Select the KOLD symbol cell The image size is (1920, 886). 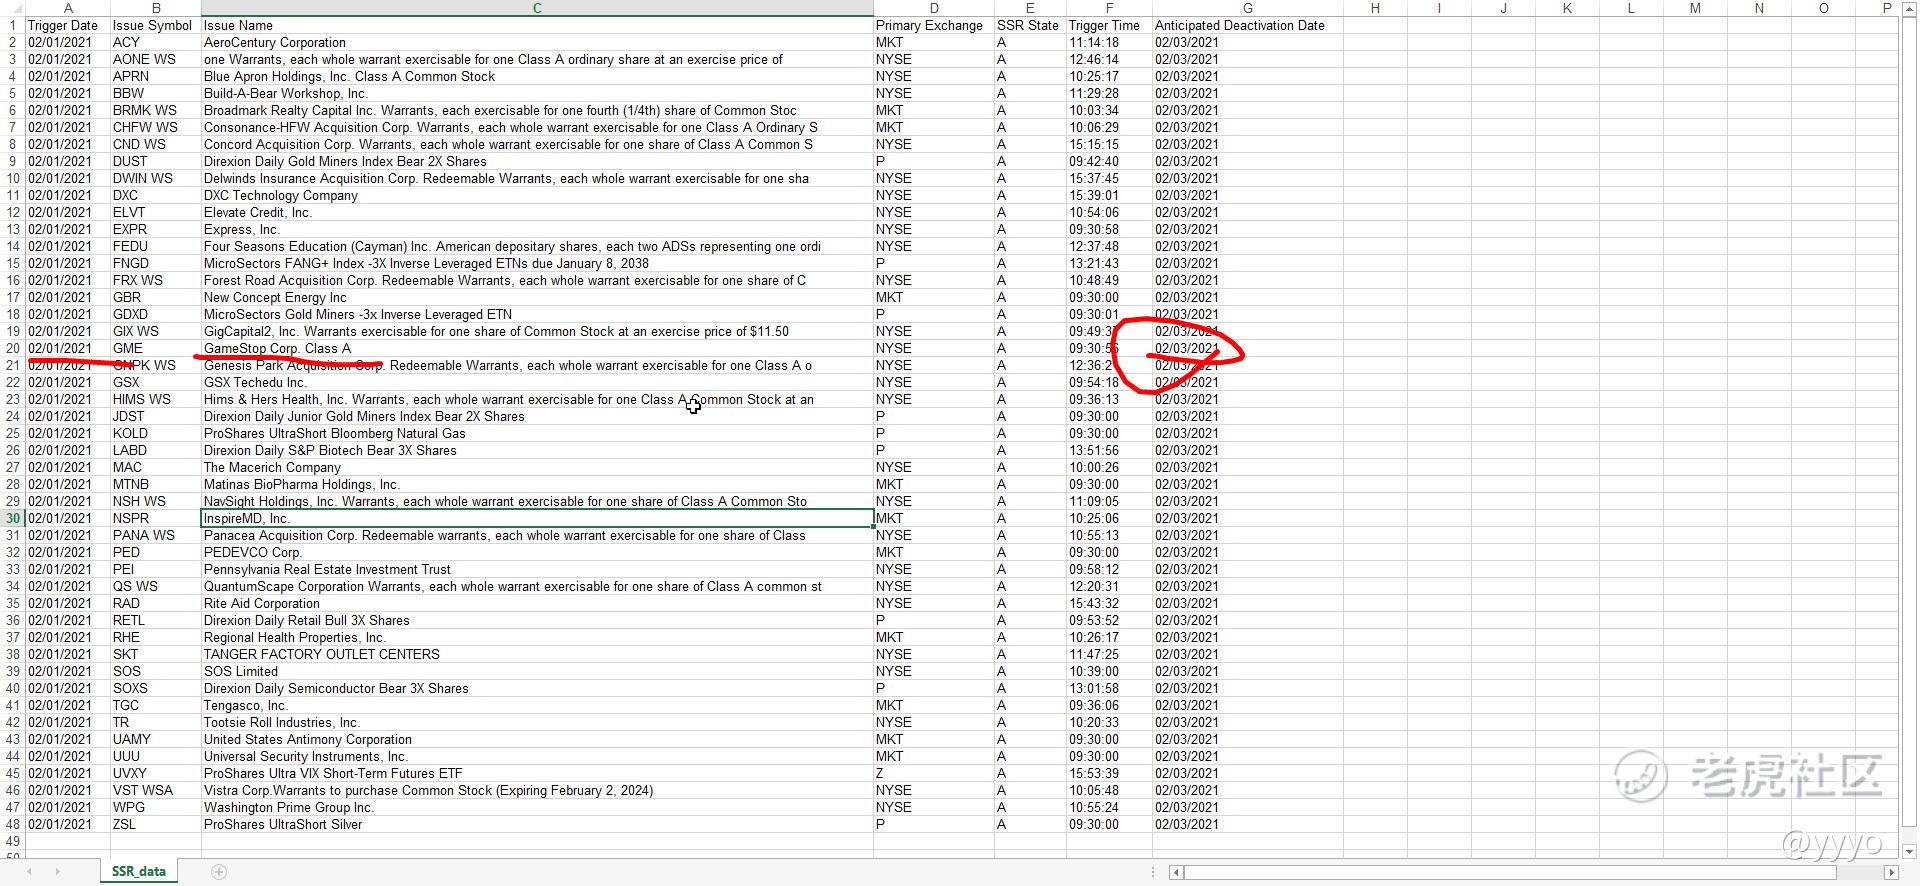click(156, 433)
